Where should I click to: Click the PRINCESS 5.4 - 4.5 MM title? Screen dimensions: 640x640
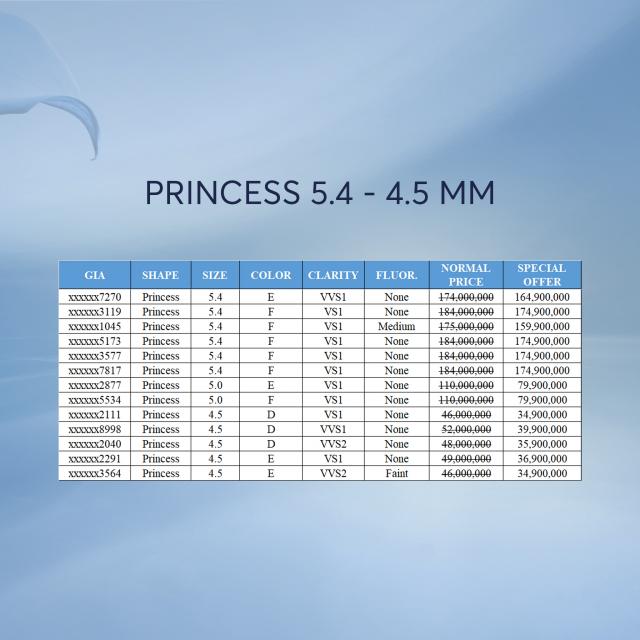point(320,192)
